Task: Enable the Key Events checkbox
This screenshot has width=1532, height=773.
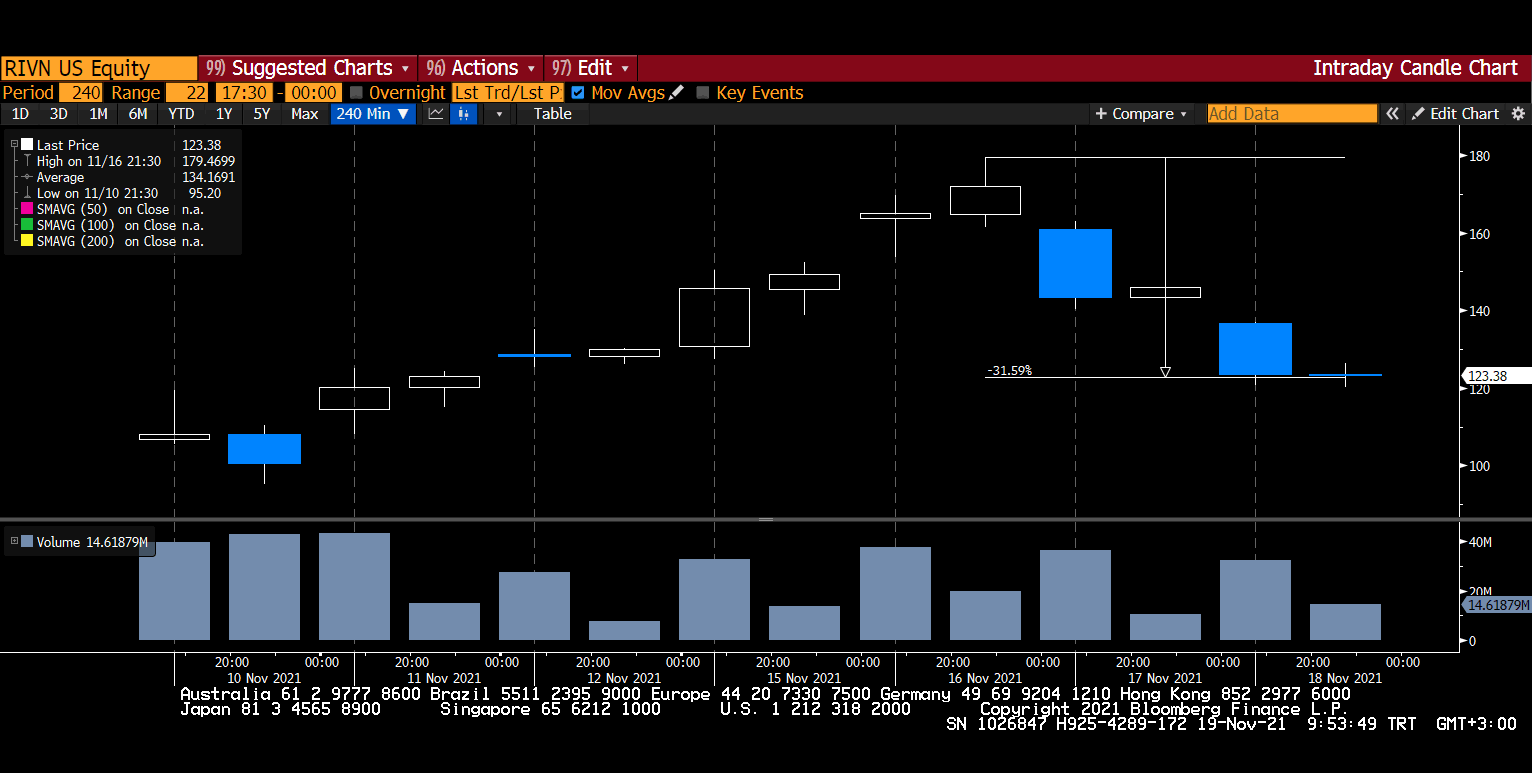Action: [703, 93]
